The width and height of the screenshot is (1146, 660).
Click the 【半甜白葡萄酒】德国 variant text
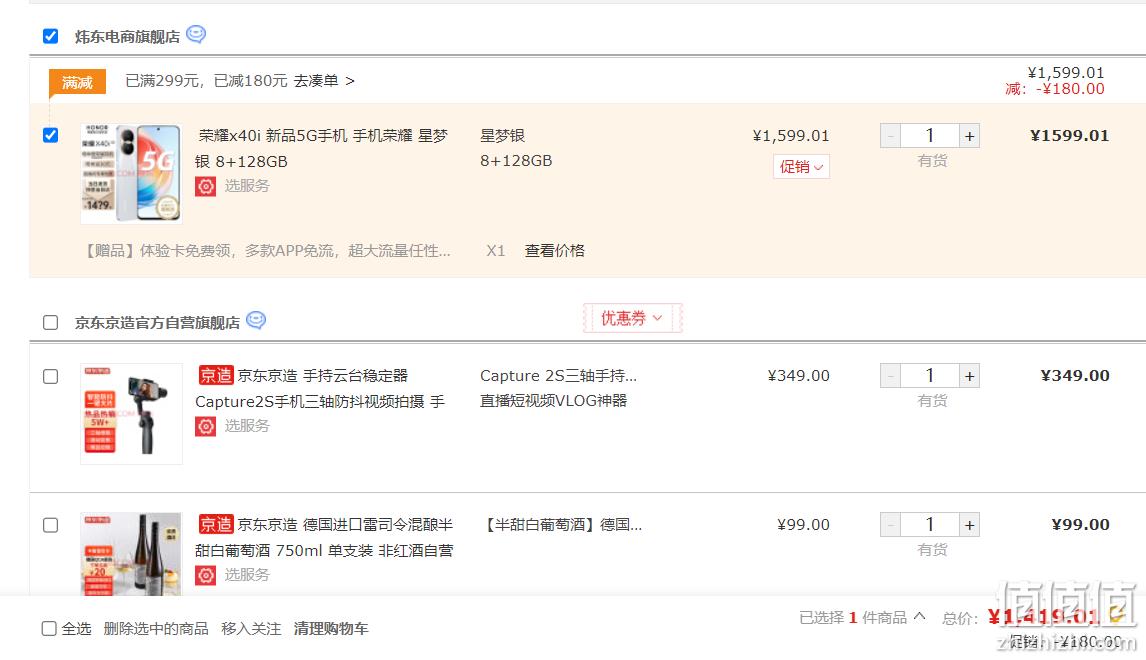(x=561, y=525)
